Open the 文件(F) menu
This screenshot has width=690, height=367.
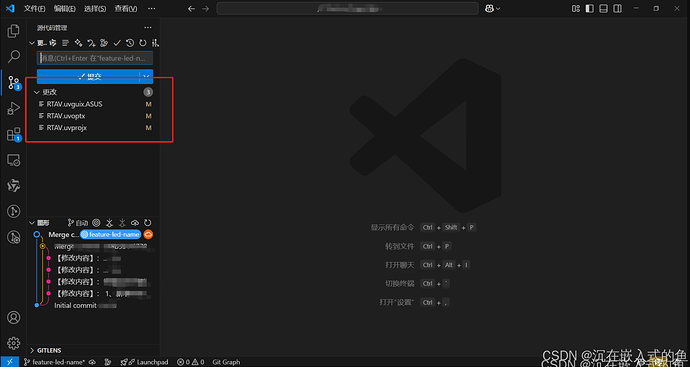[34, 8]
